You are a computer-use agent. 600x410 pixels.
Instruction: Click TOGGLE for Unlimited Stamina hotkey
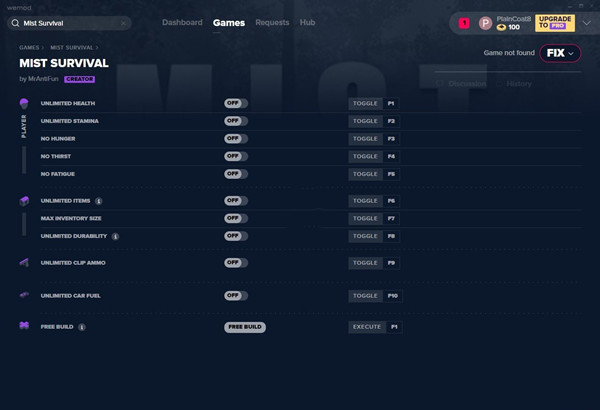365,121
